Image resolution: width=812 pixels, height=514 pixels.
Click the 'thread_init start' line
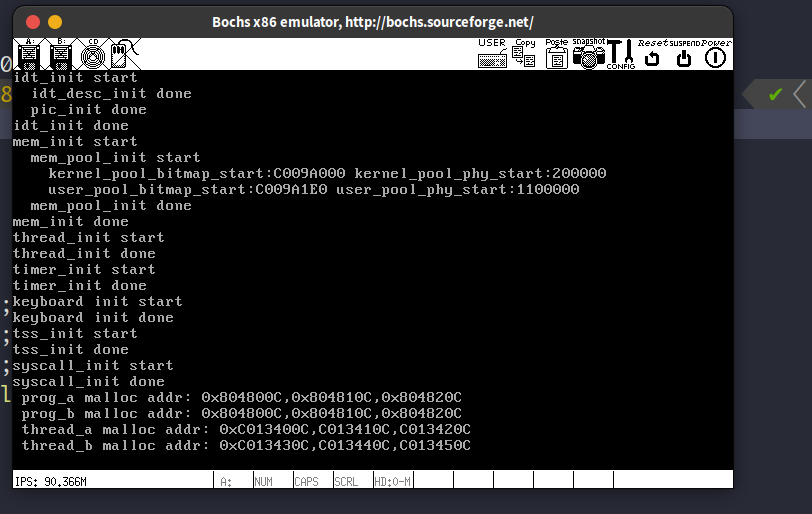click(89, 238)
